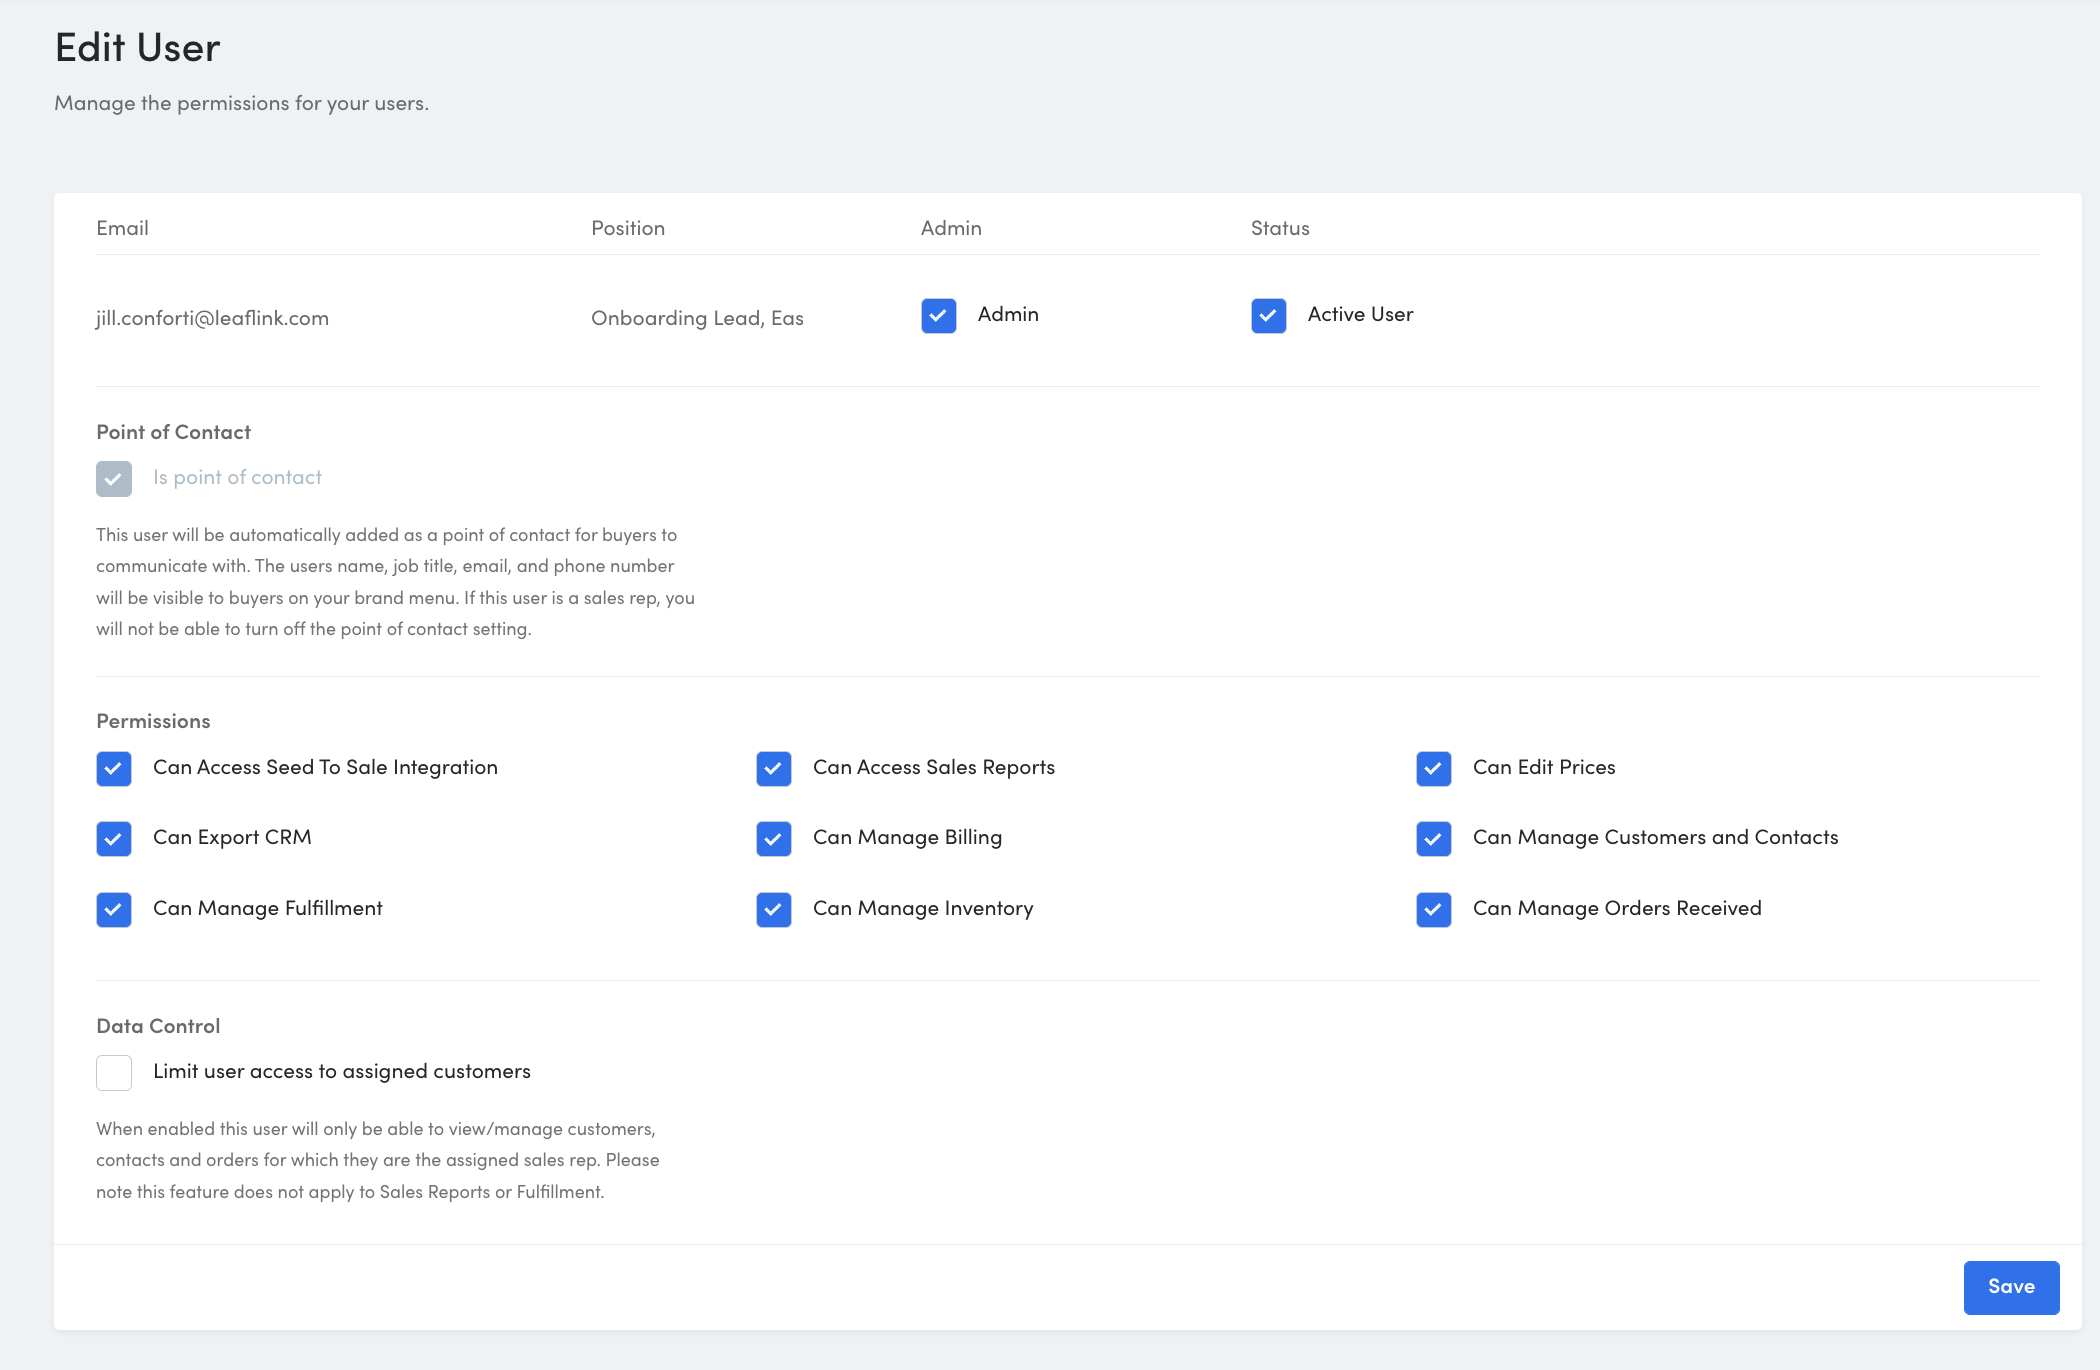Click the Edit User page heading
Screen dimensions: 2100x1370
coord(138,48)
